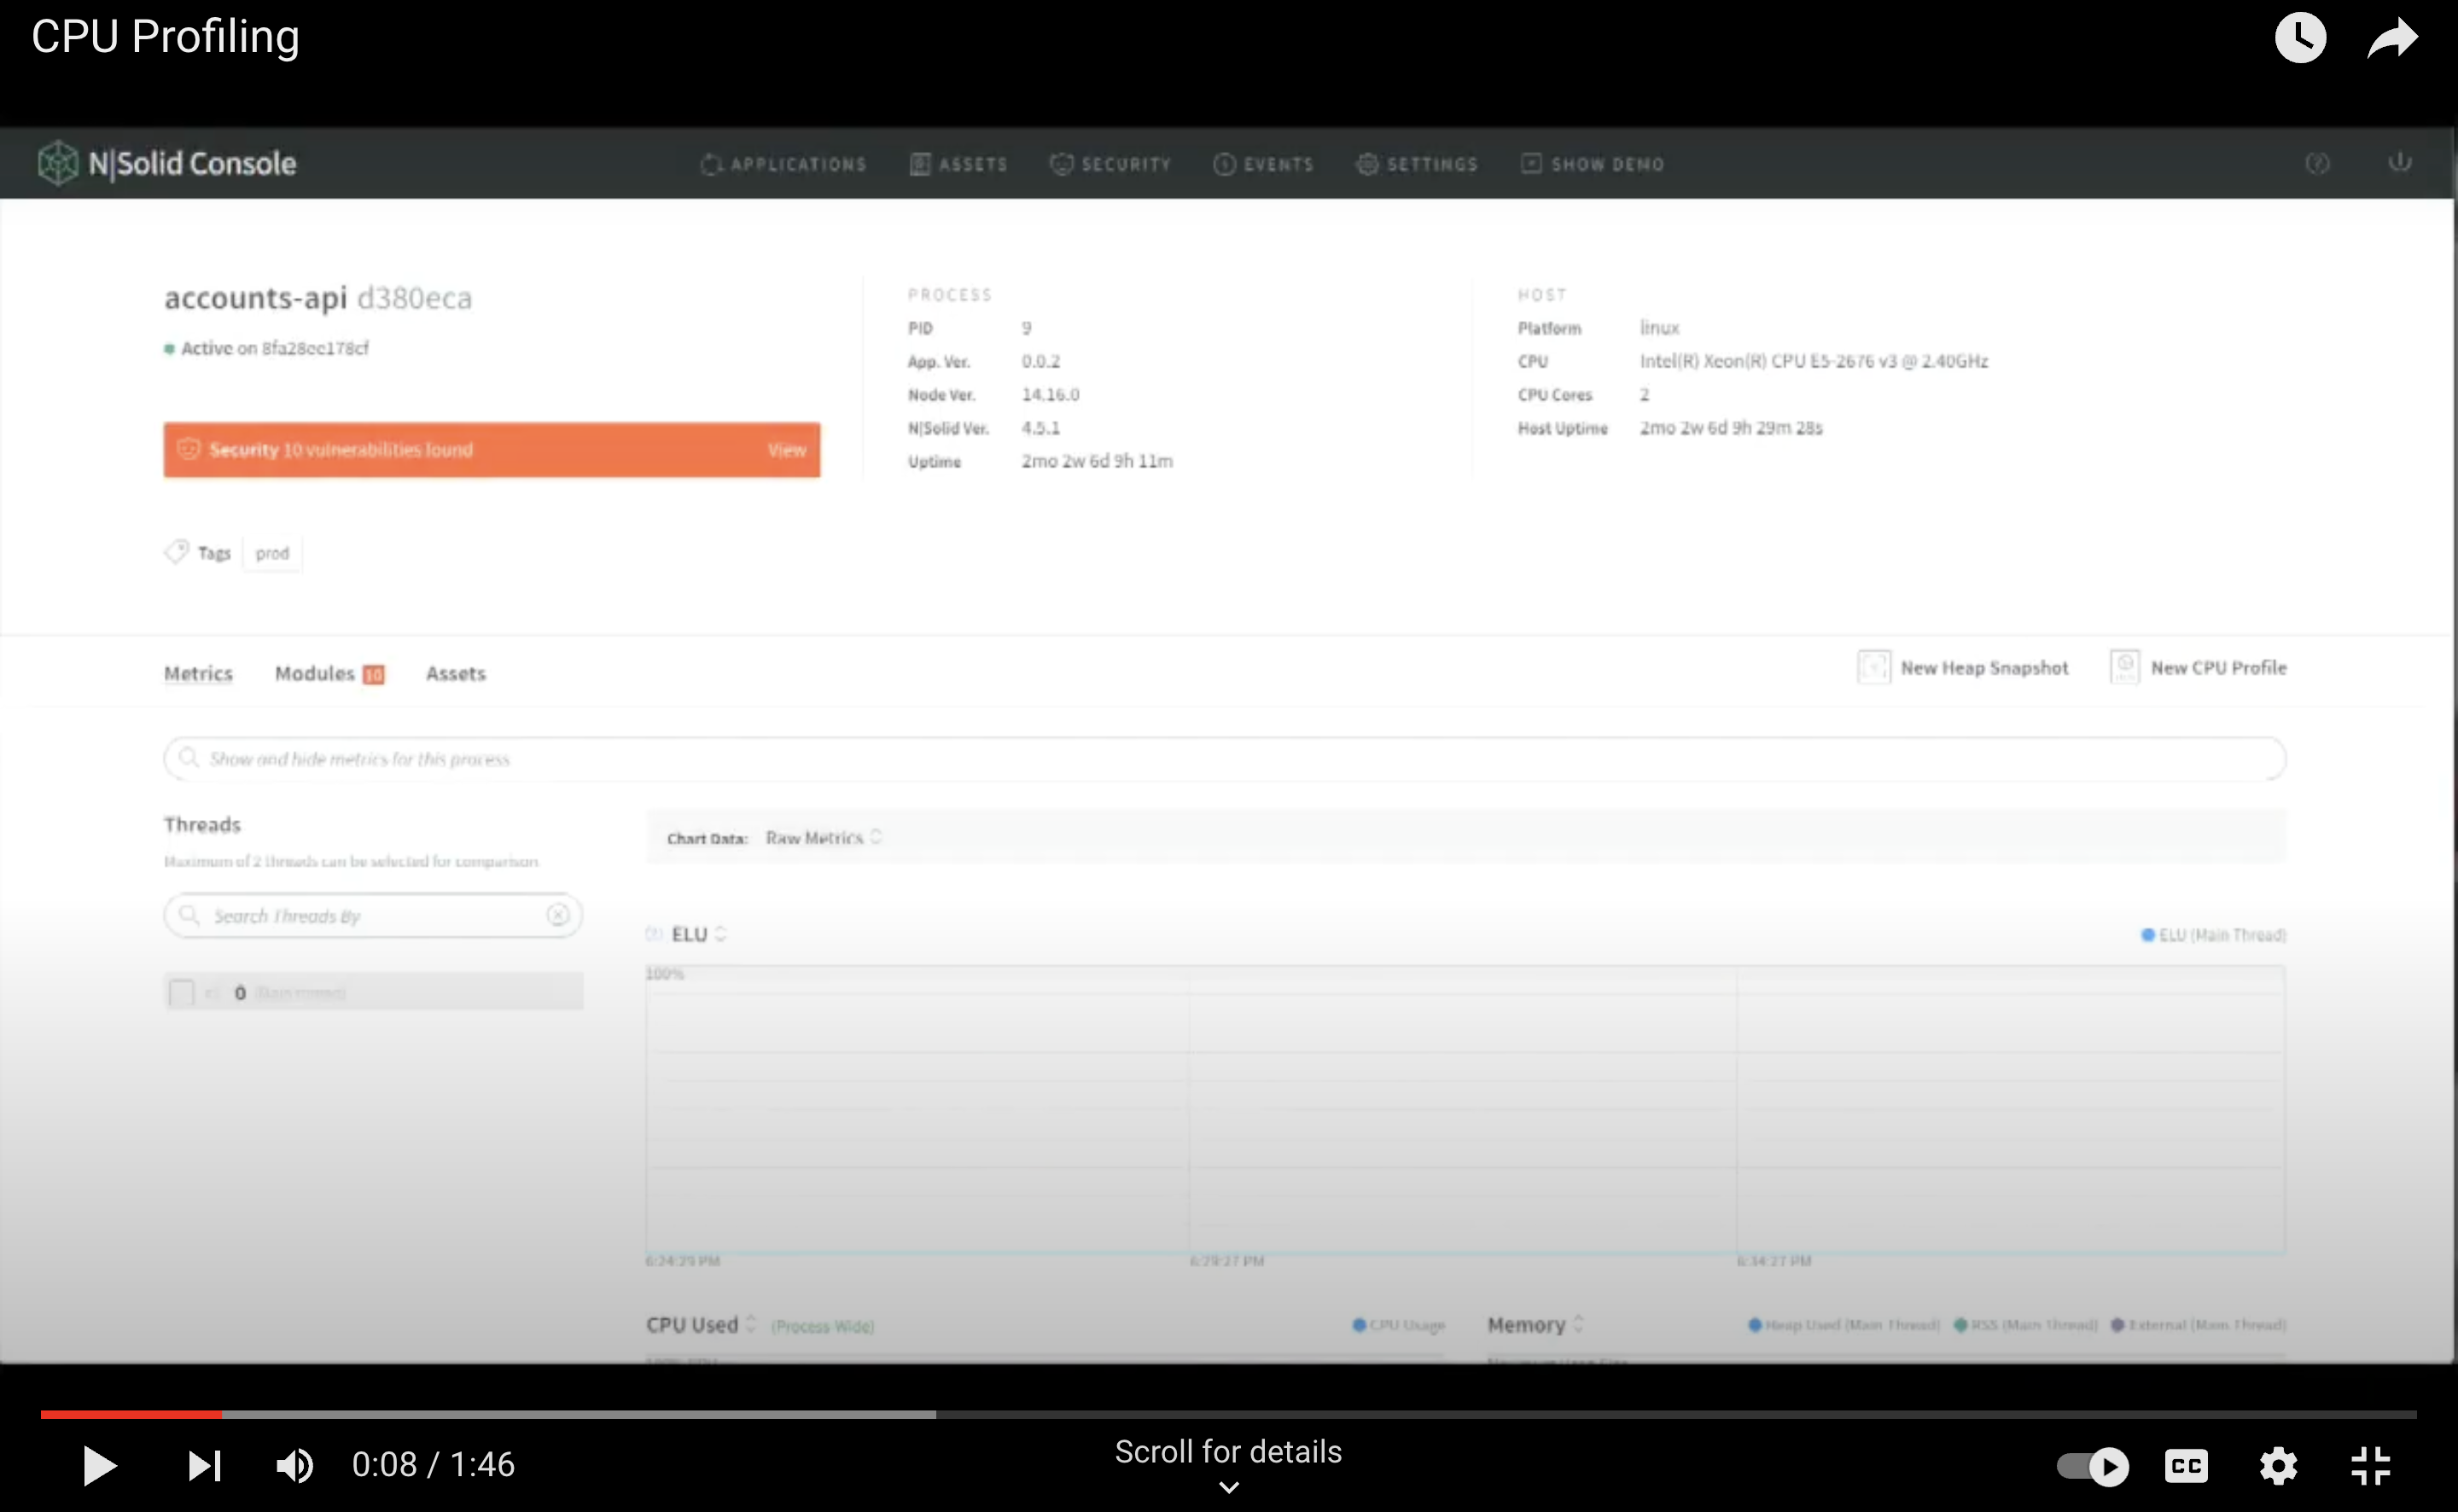The height and width of the screenshot is (1512, 2458).
Task: Check the main thread 0 checkbox
Action: click(x=181, y=993)
